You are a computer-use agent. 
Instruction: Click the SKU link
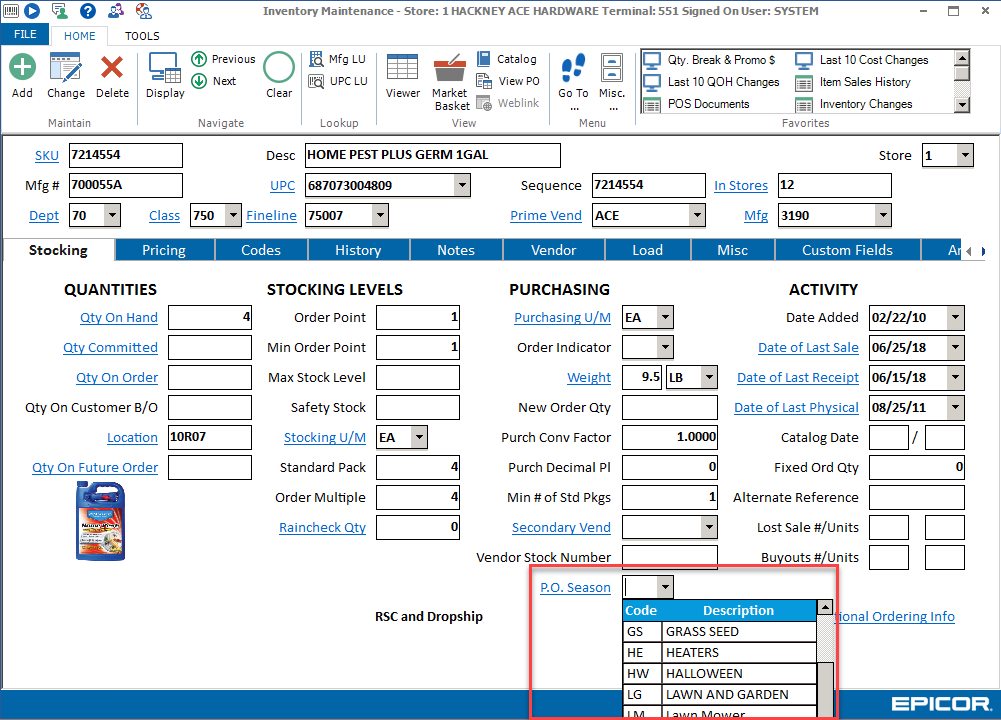47,156
